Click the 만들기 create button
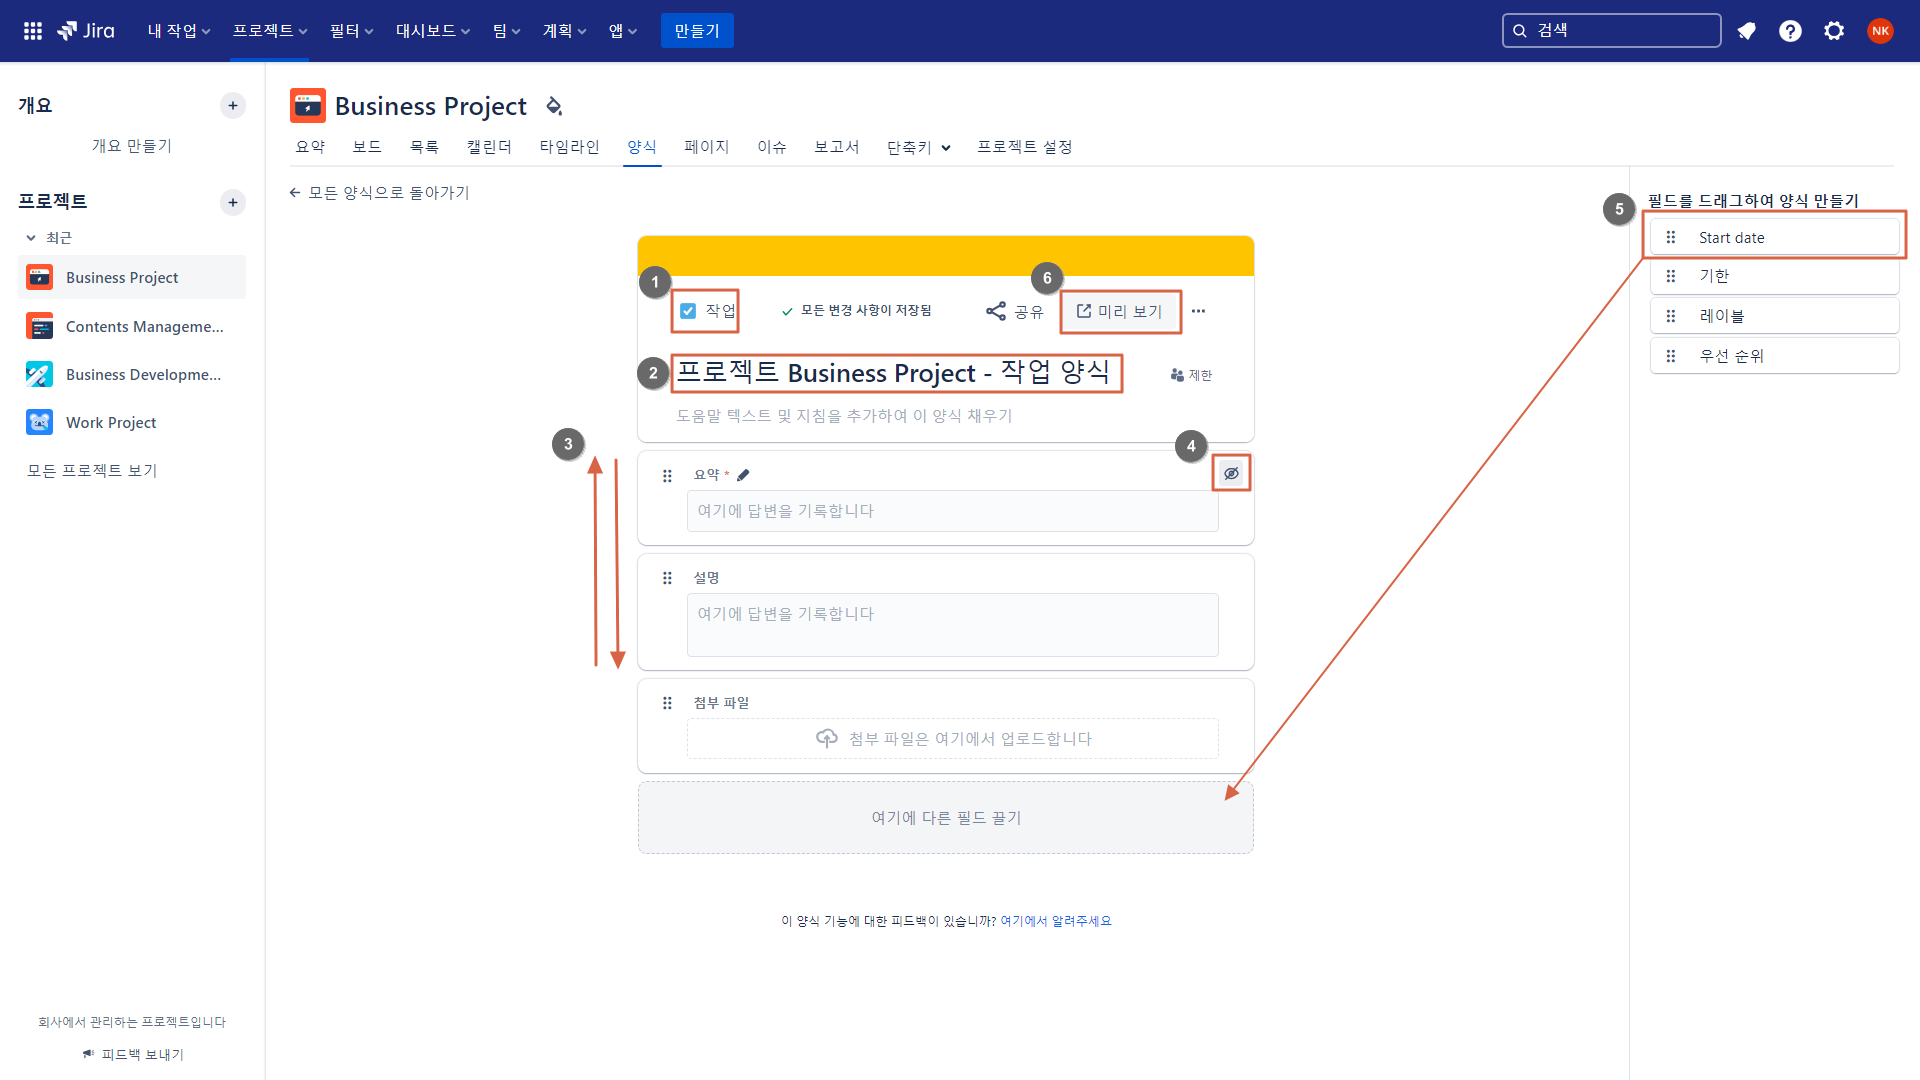This screenshot has height=1080, width=1920. pyautogui.click(x=697, y=31)
